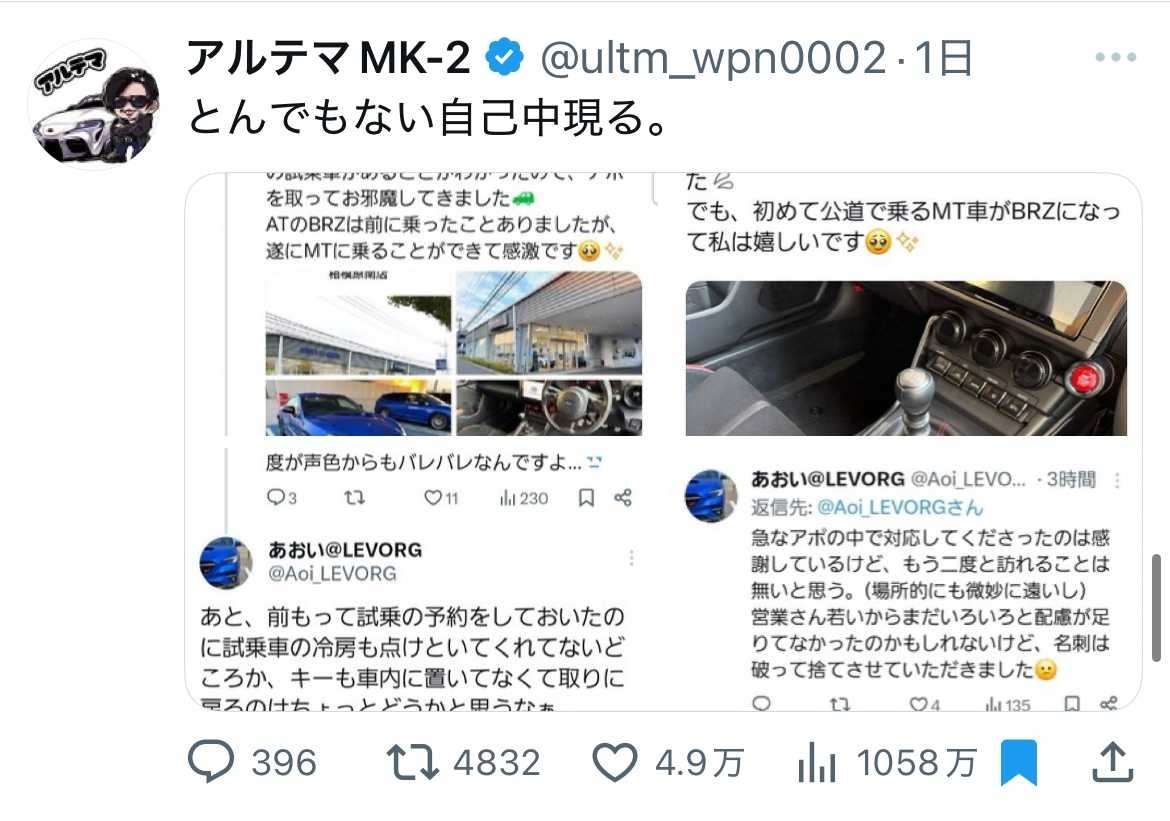Click the vertical scrollbar thumb on the right
Viewport: 1170px width, 821px height.
(x=1156, y=608)
